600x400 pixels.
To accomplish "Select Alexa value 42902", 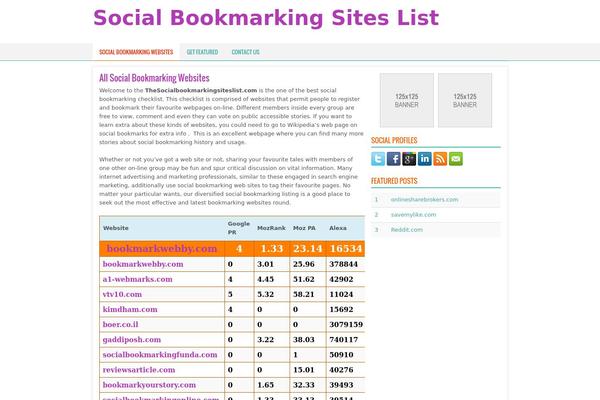I will [341, 279].
